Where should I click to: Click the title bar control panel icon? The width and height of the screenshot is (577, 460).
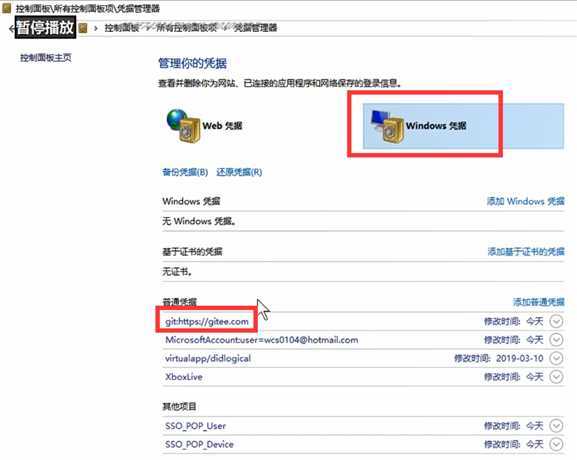(7, 8)
